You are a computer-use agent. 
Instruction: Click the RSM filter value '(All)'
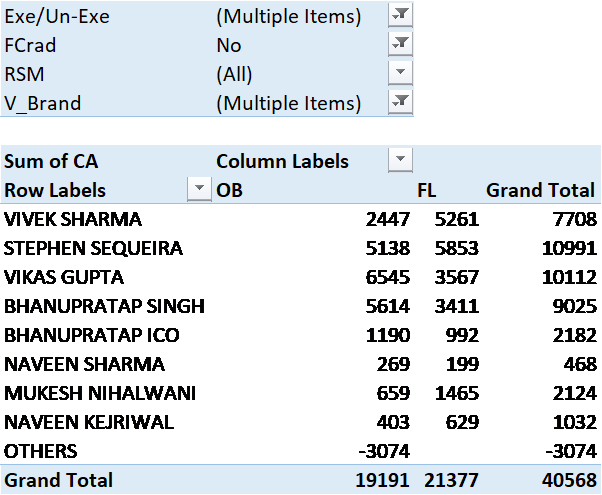(x=234, y=74)
